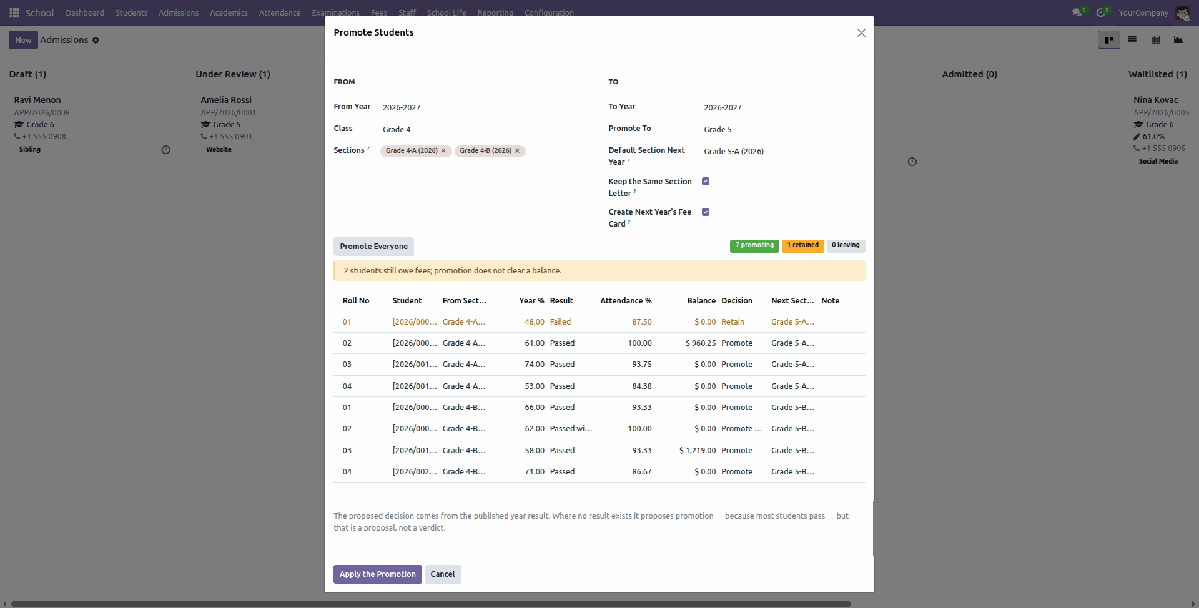1199x608 pixels.
Task: Sort table by Attendance % column header
Action: click(x=625, y=301)
